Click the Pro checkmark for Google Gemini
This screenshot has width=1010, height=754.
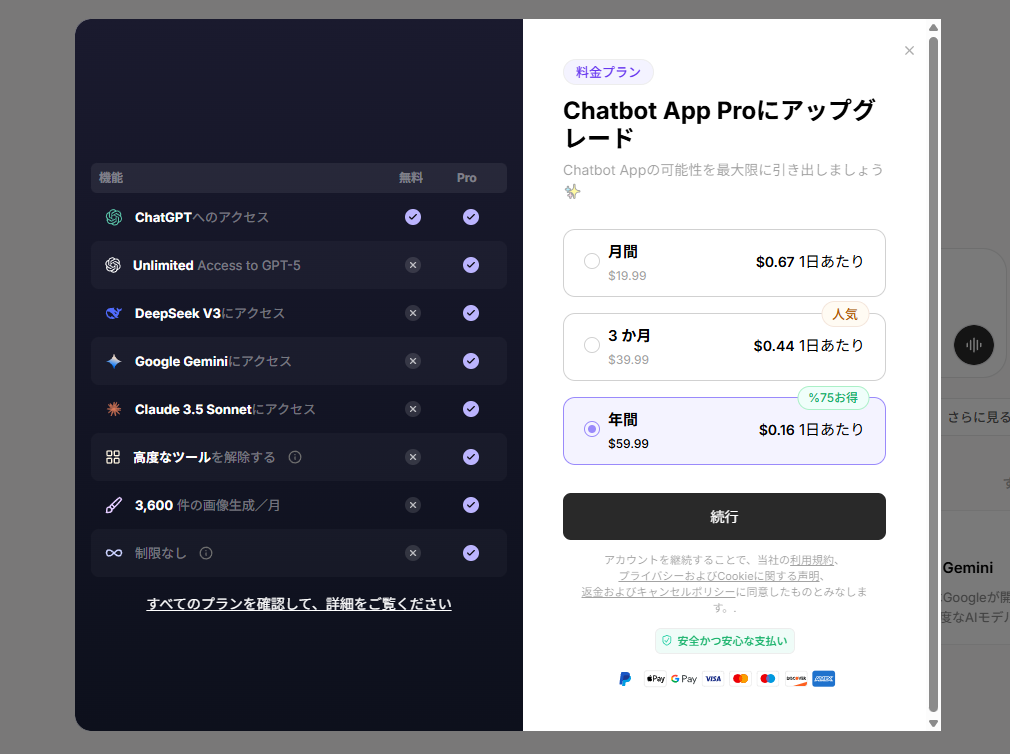(x=471, y=361)
